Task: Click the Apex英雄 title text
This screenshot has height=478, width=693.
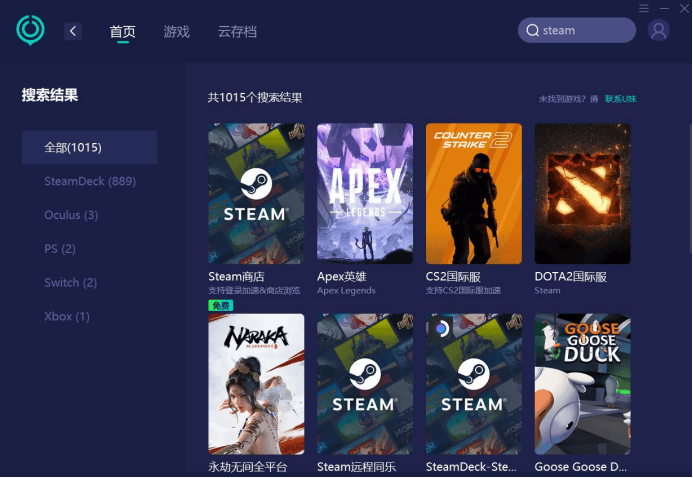Action: (342, 277)
